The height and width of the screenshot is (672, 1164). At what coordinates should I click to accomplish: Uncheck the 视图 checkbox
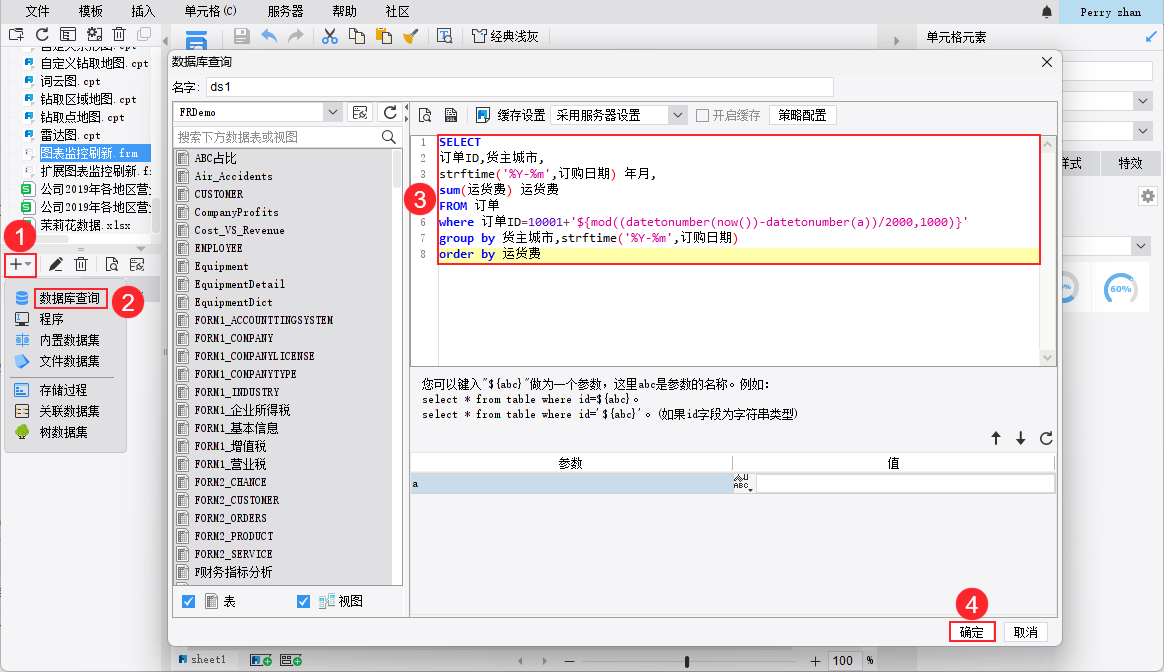(303, 601)
